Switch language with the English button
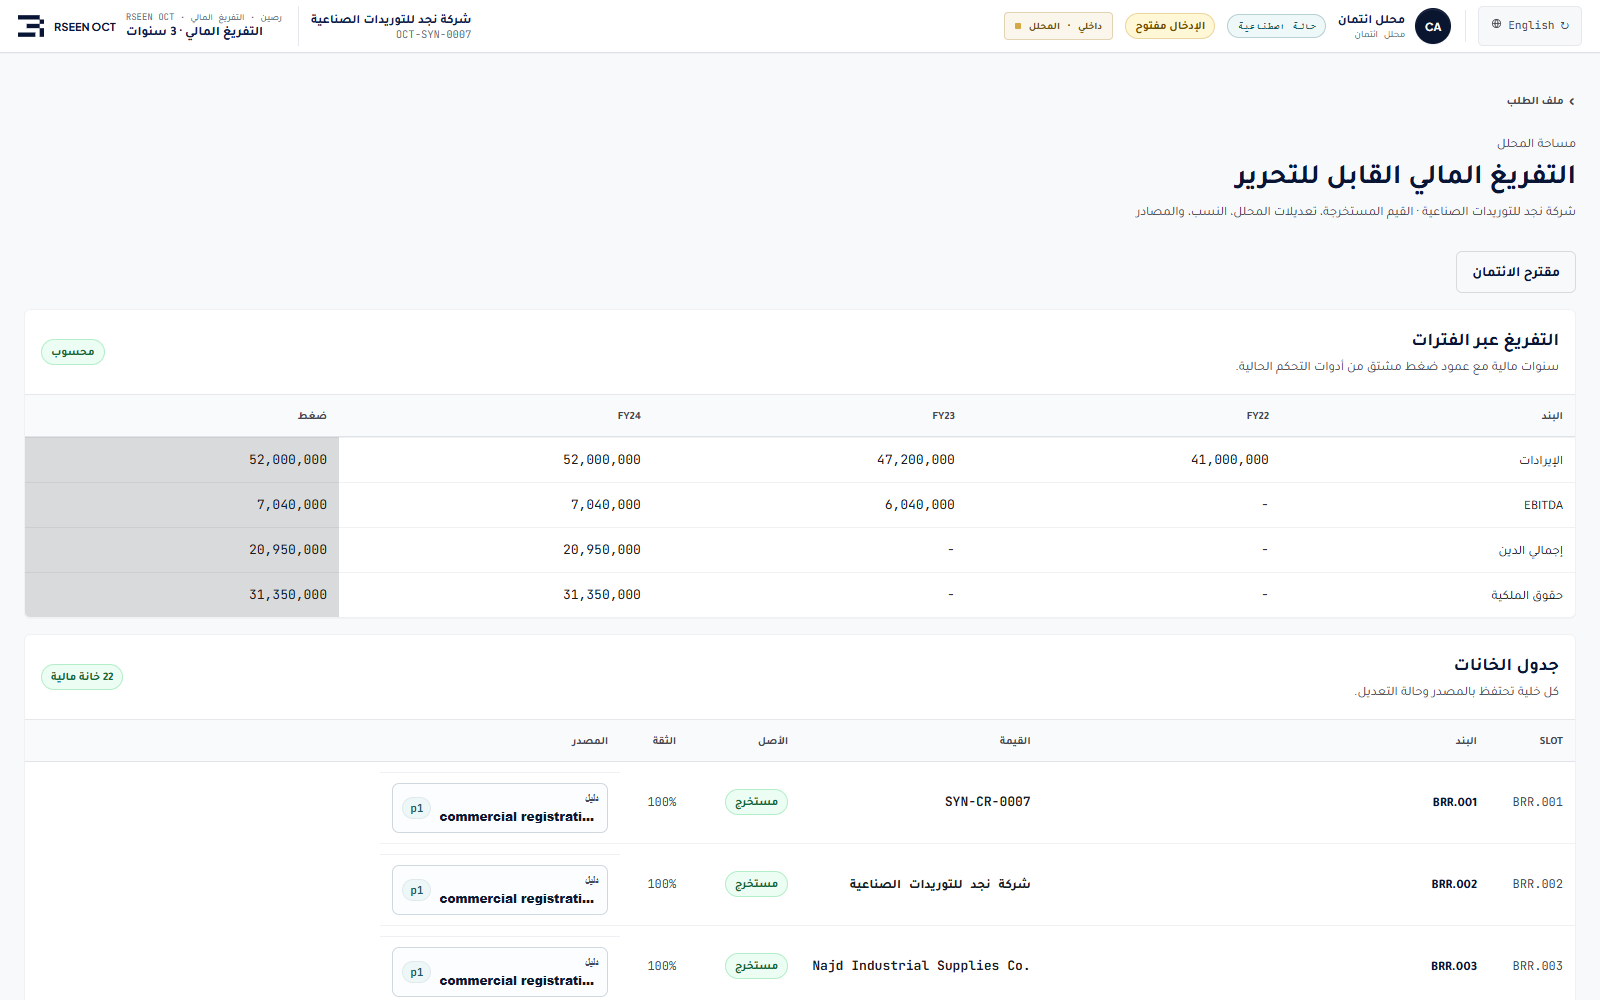 coord(1530,26)
